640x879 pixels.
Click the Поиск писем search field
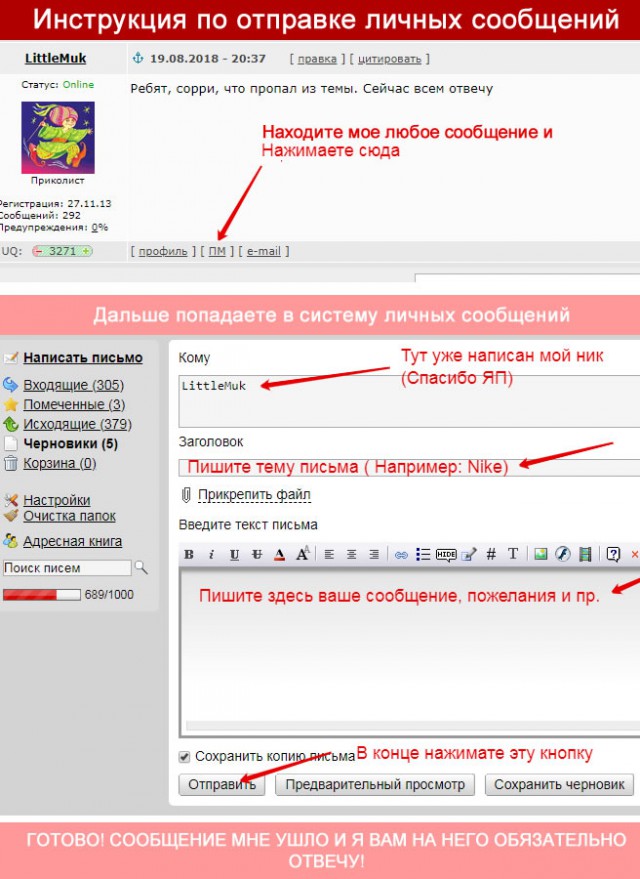pyautogui.click(x=67, y=568)
